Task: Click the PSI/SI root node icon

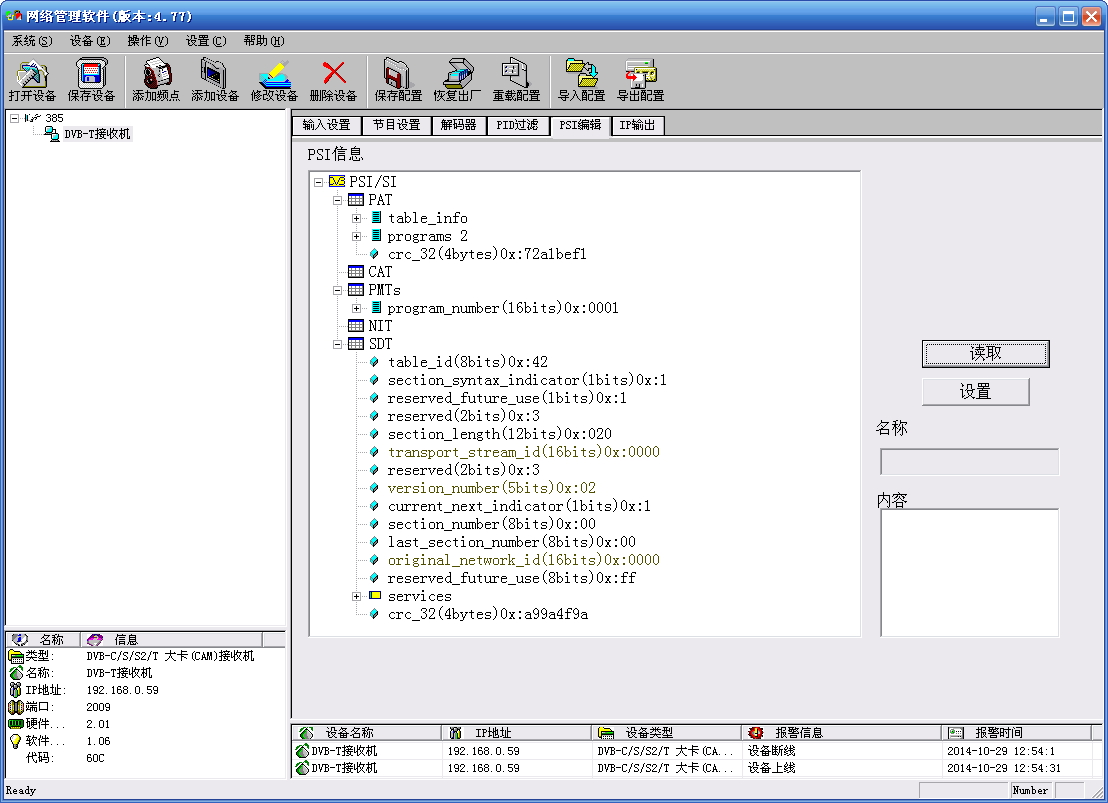Action: (x=337, y=182)
